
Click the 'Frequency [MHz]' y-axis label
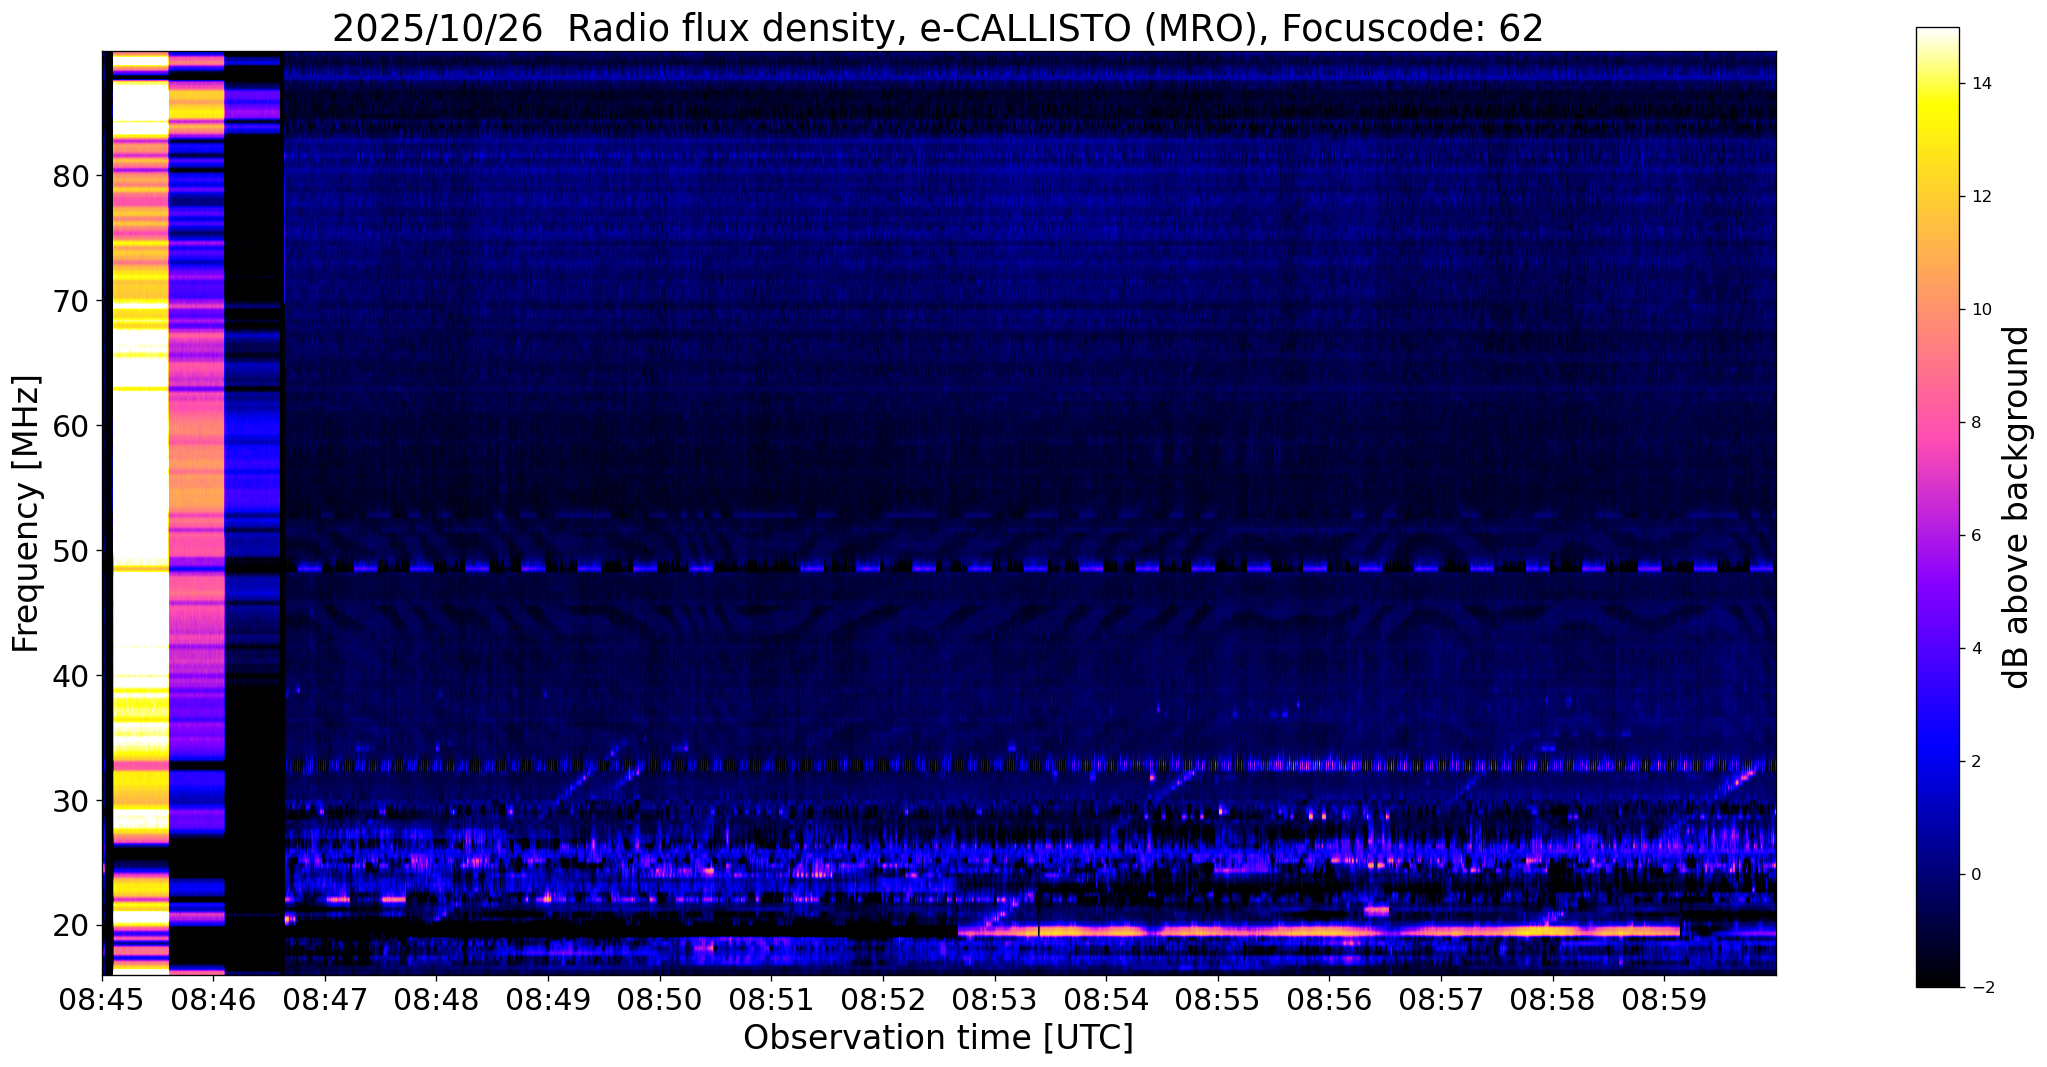click(27, 513)
